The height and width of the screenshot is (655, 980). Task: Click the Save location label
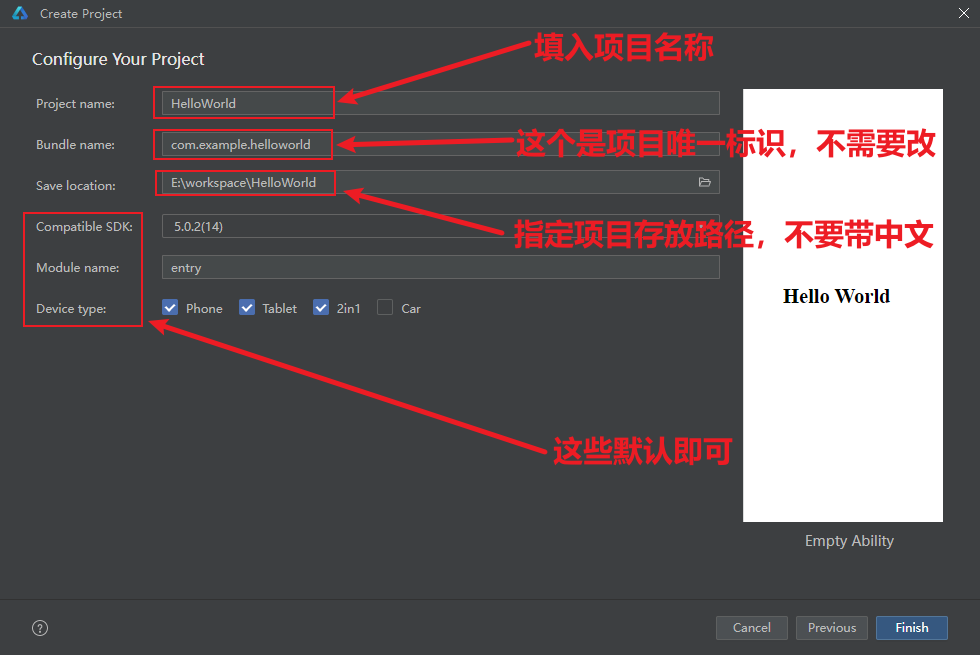76,186
